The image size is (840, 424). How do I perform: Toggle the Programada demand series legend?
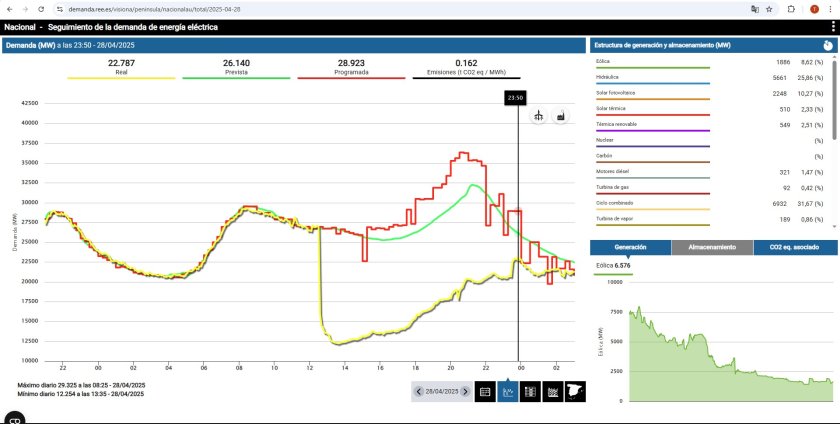tap(351, 68)
